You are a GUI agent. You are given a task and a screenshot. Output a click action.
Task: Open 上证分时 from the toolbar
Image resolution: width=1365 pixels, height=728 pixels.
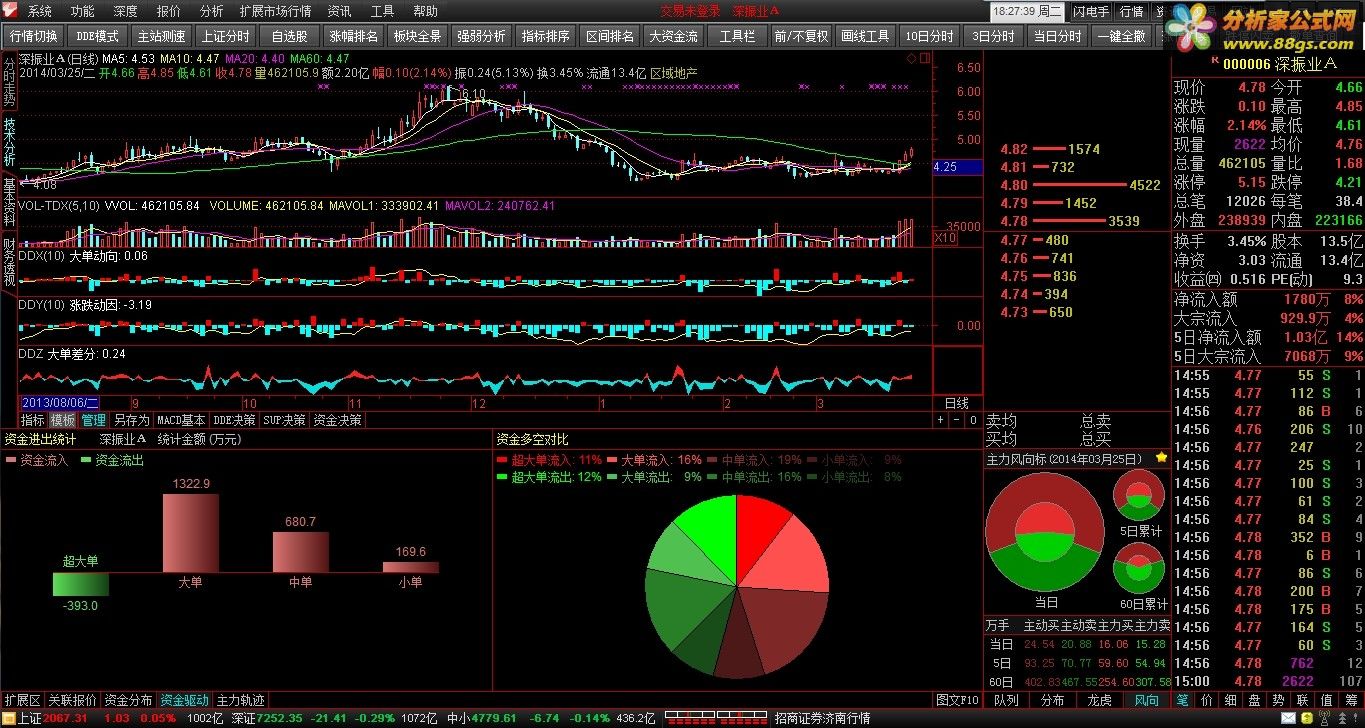[225, 36]
